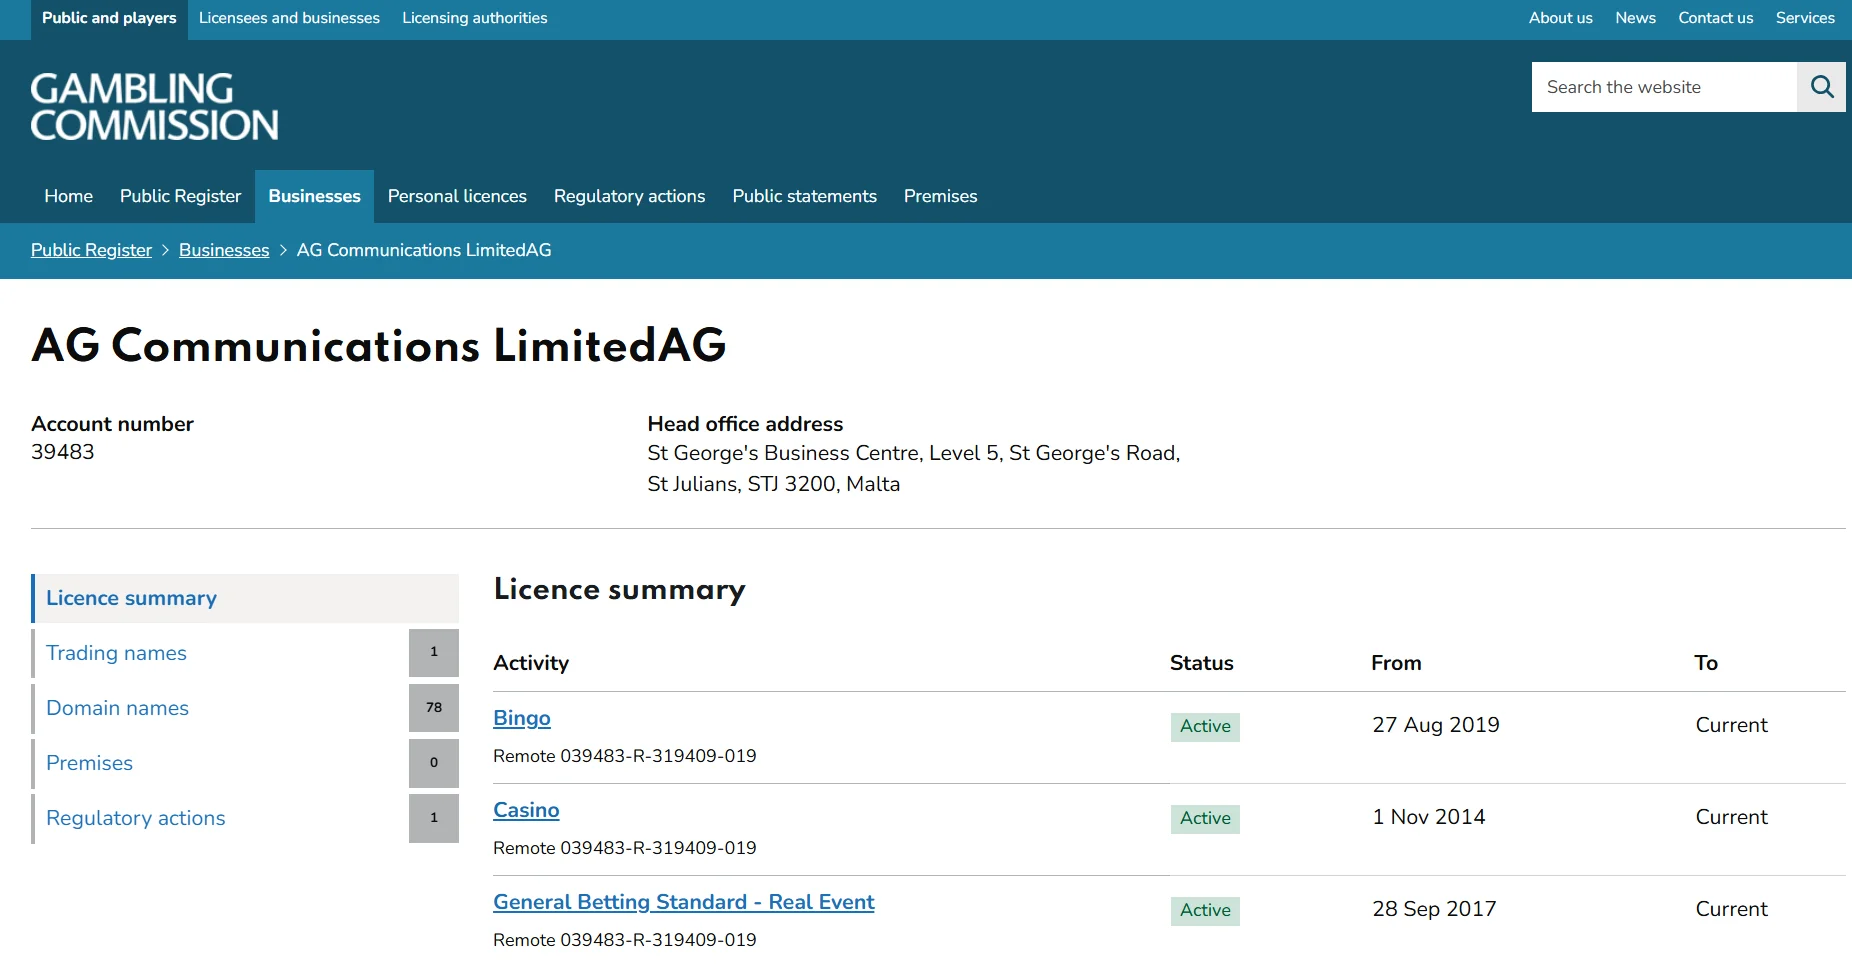Open Regulatory actions in the top navigation
The image size is (1852, 967).
(x=629, y=196)
